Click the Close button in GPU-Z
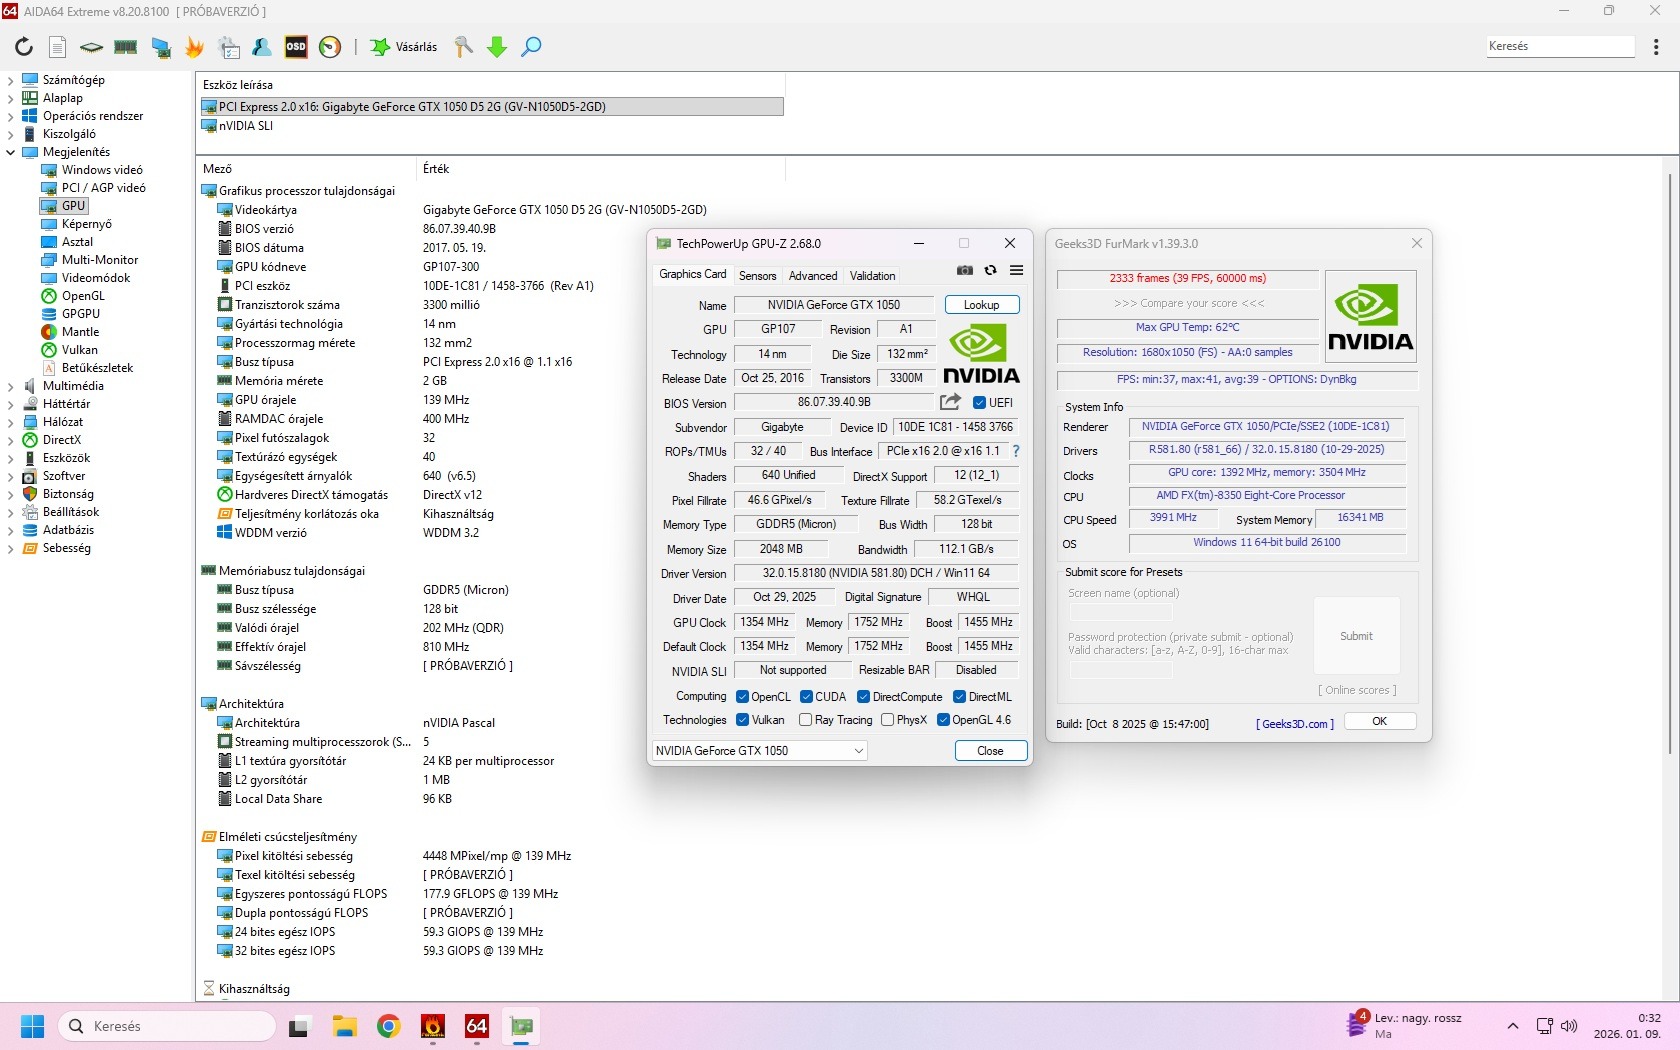 pyautogui.click(x=990, y=751)
